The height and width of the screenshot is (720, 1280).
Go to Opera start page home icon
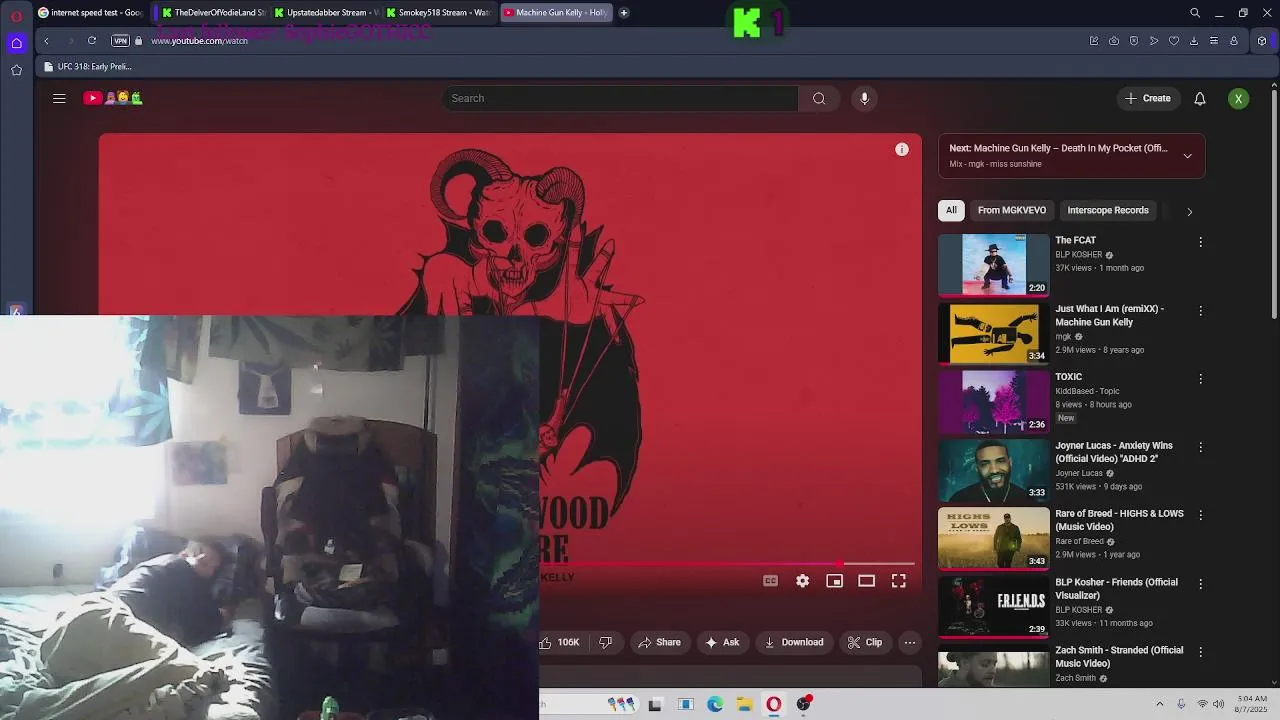point(16,43)
